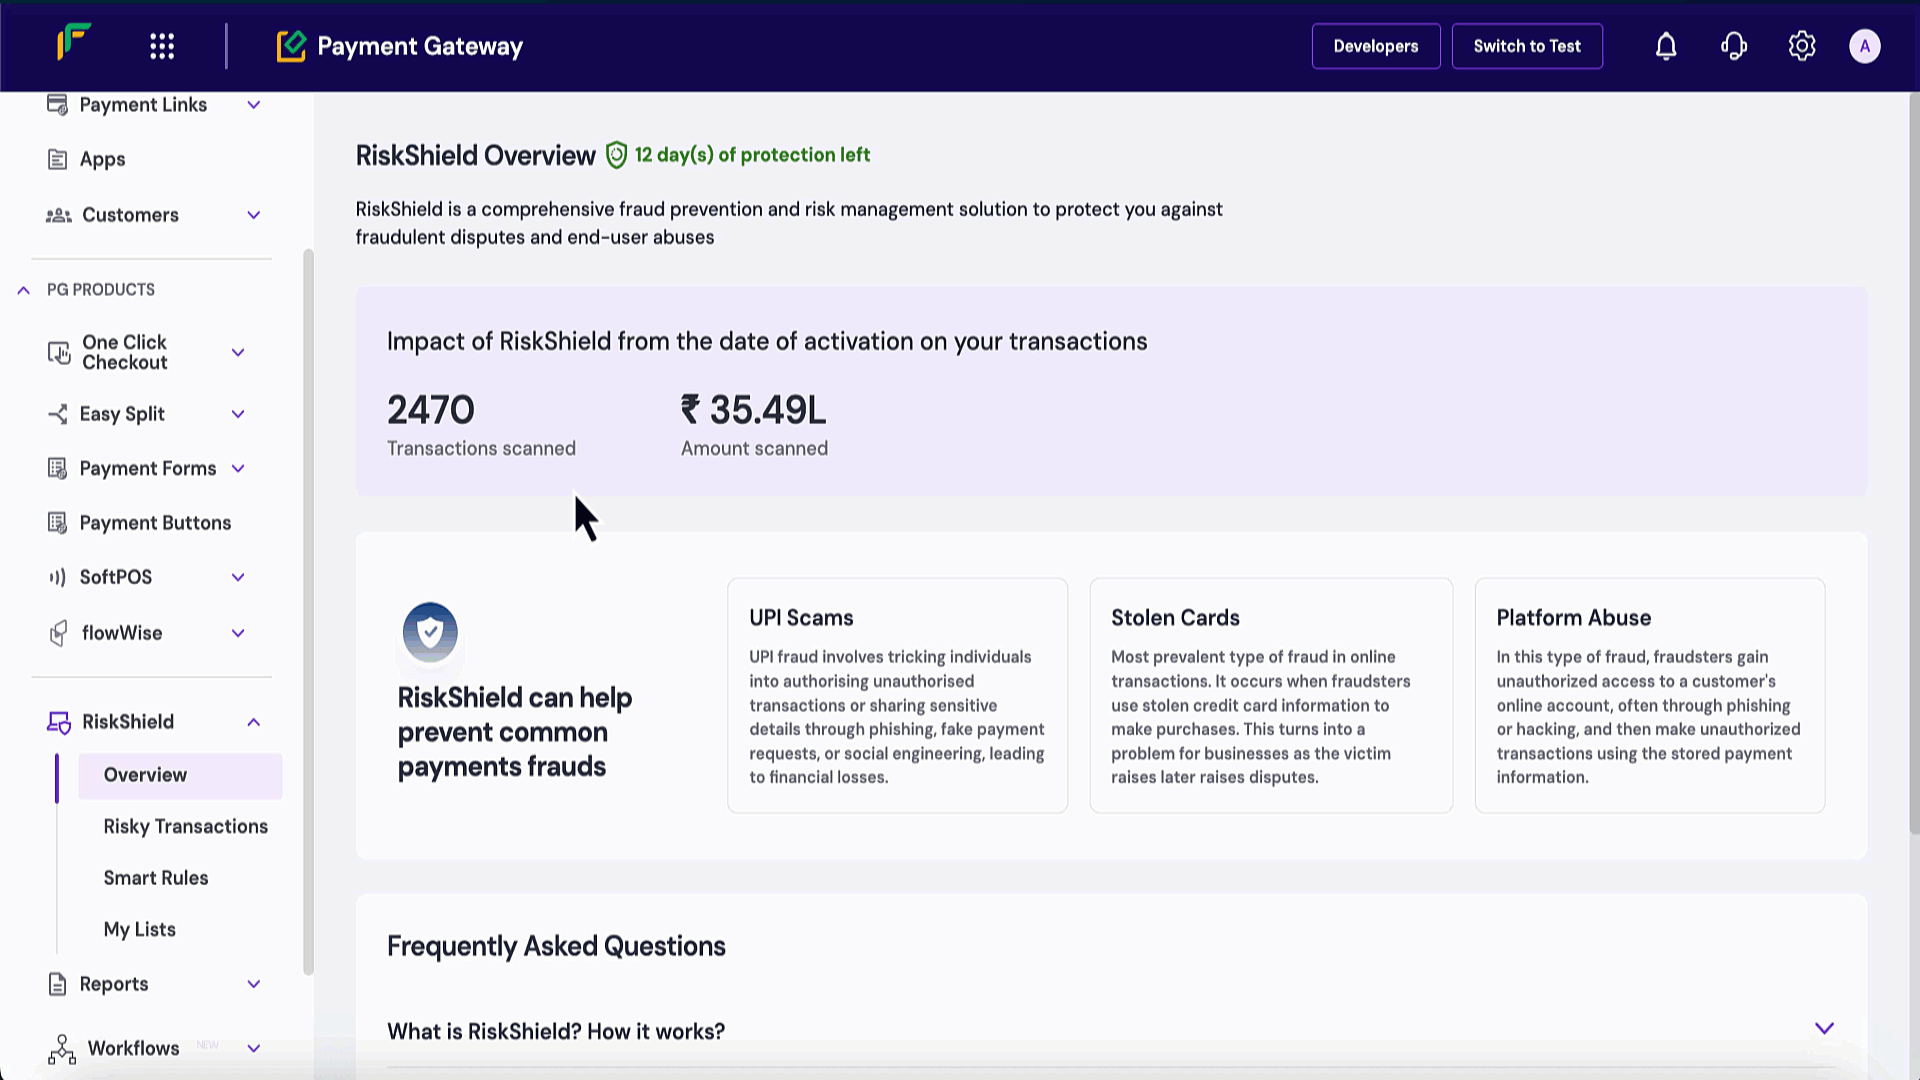Image resolution: width=1920 pixels, height=1080 pixels.
Task: Open the apps grid launcher icon
Action: [162, 46]
